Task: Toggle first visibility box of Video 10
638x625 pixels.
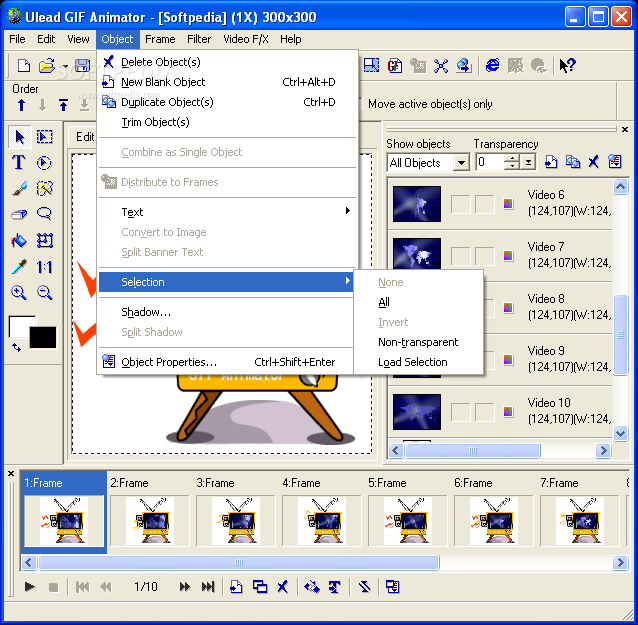Action: point(461,412)
